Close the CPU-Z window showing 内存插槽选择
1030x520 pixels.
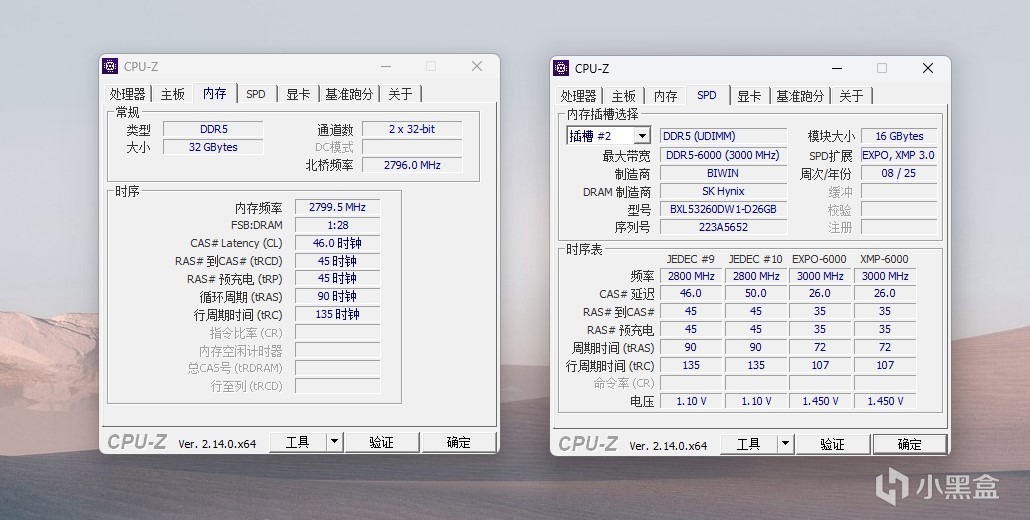coord(928,68)
